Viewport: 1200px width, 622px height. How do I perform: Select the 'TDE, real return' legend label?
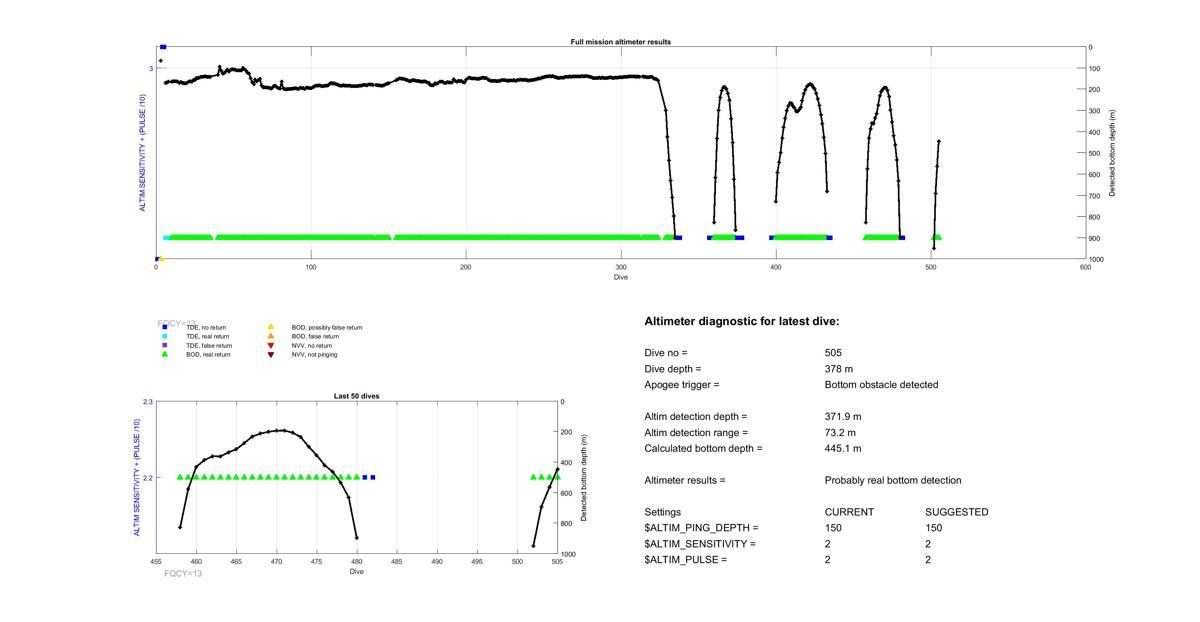(x=208, y=336)
